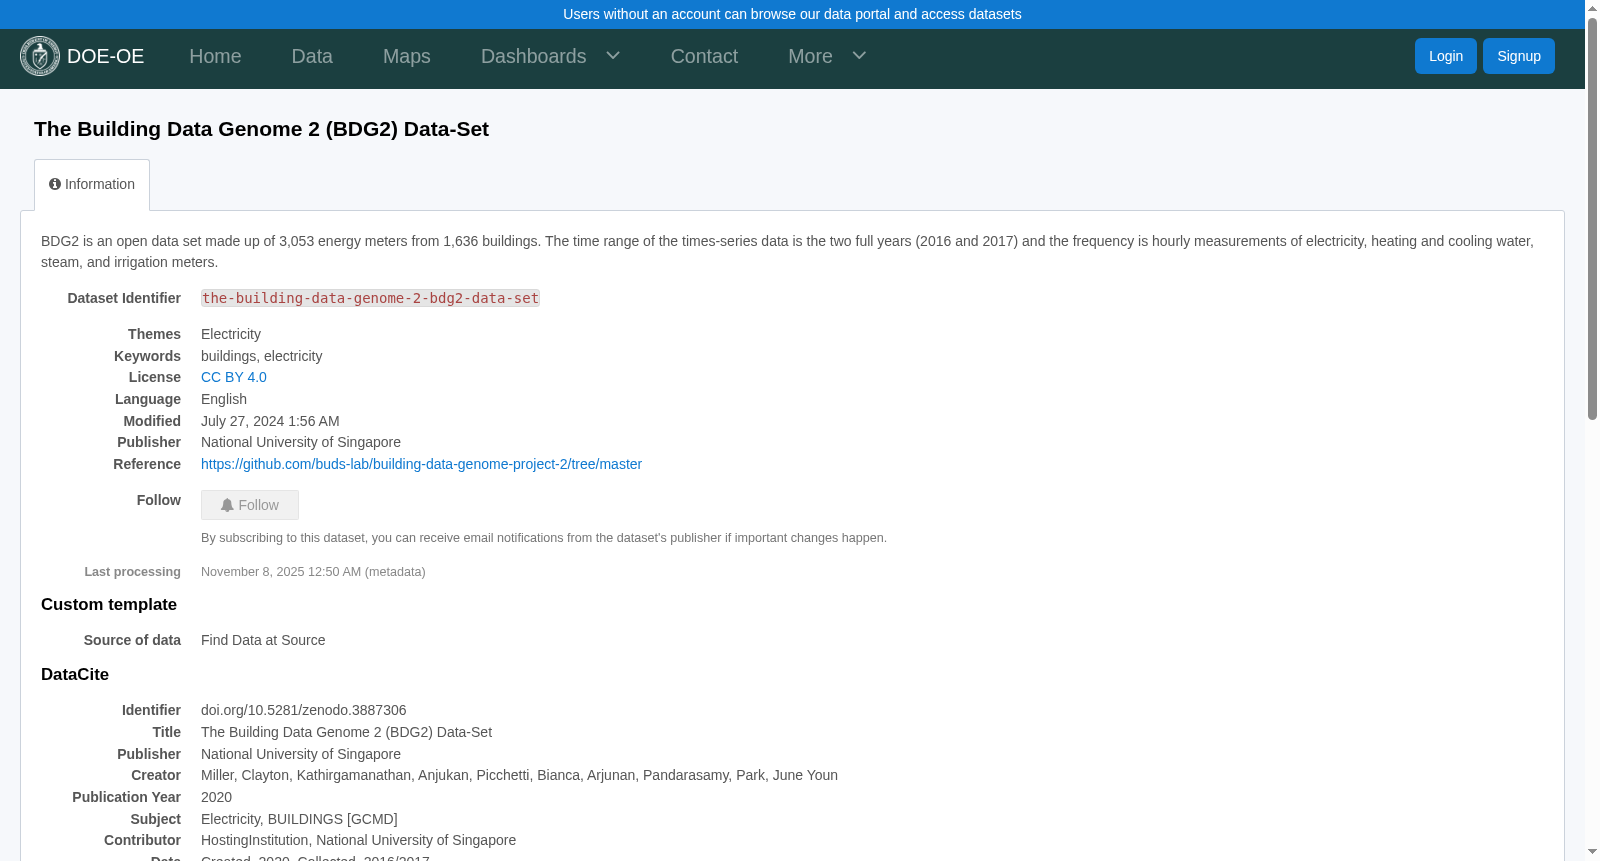Screen dimensions: 1600x861
Task: Click the 'Custom template' section heading
Action: [109, 604]
